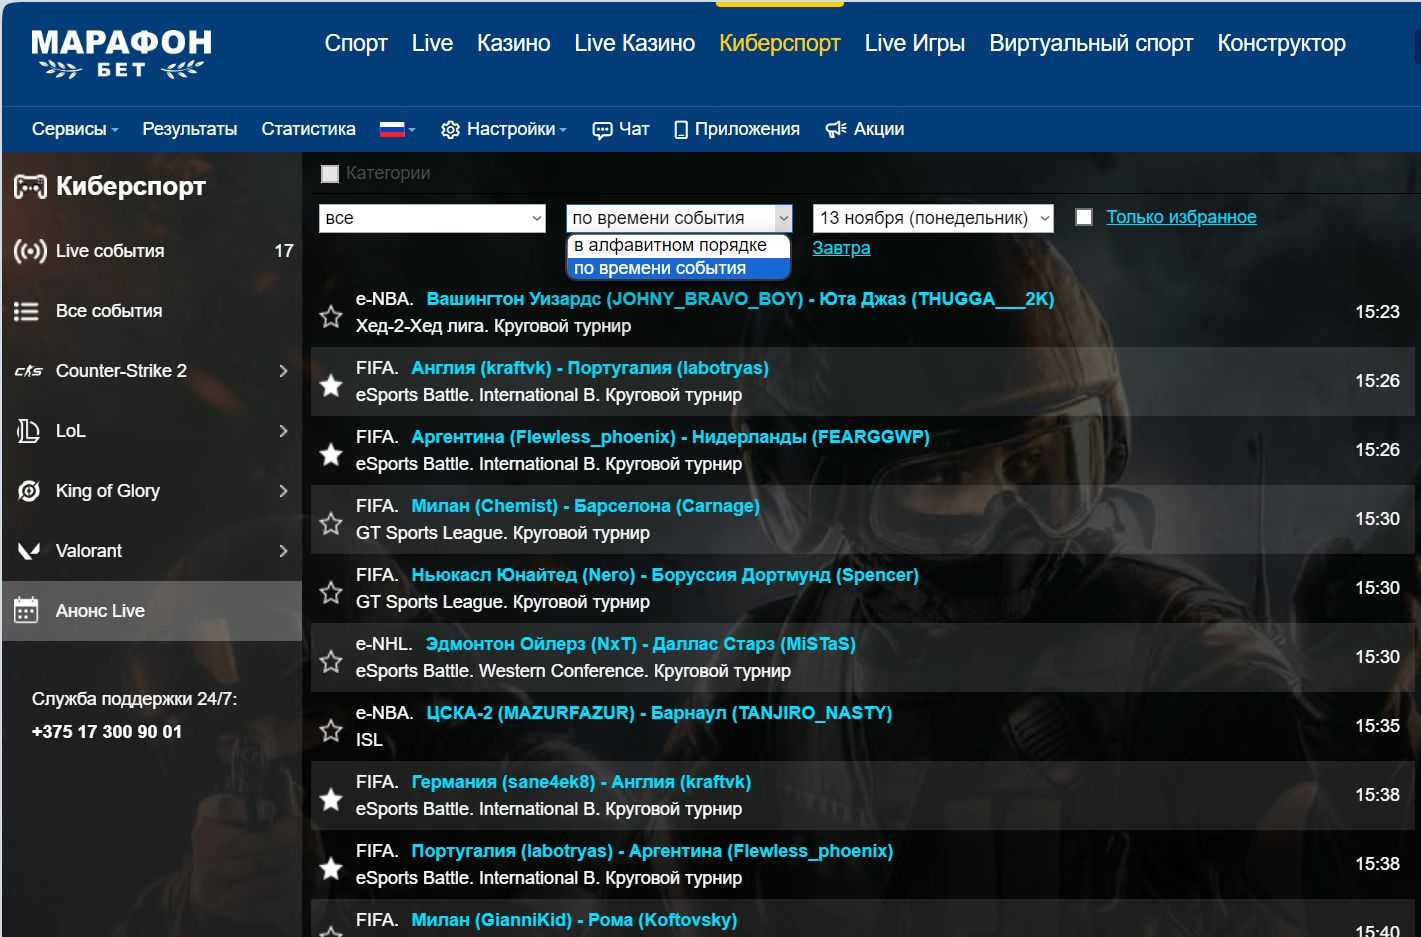Open the Конструктор tab
The width and height of the screenshot is (1421, 937).
(x=1281, y=43)
